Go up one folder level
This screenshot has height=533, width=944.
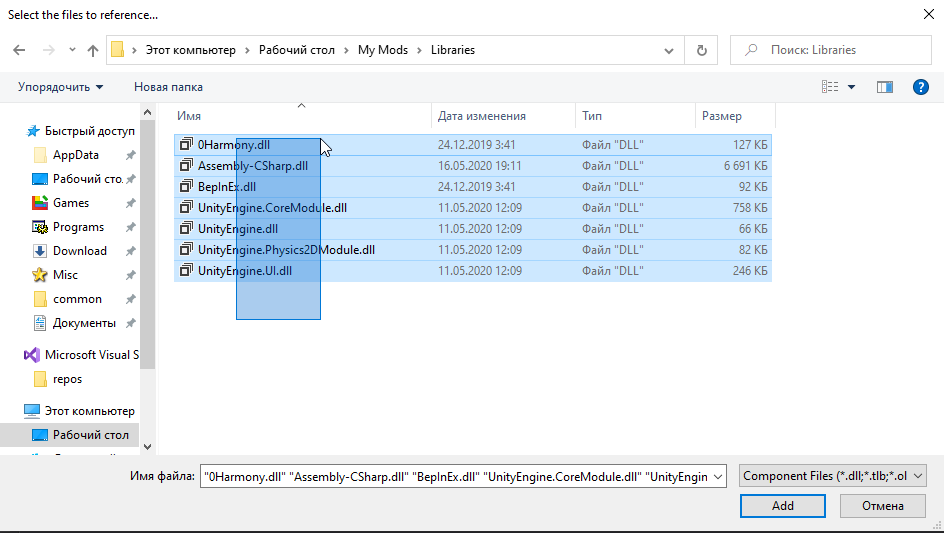(92, 50)
